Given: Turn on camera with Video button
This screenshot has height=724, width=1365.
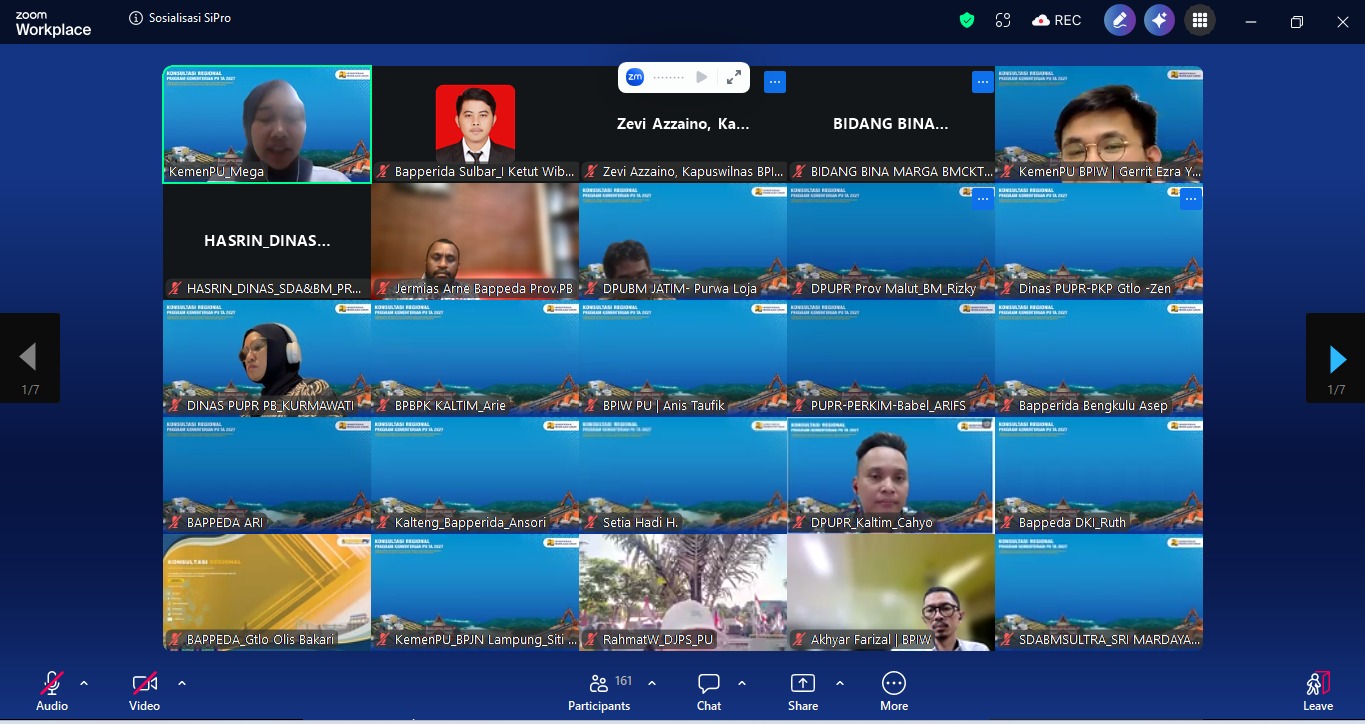Looking at the screenshot, I should click(144, 691).
